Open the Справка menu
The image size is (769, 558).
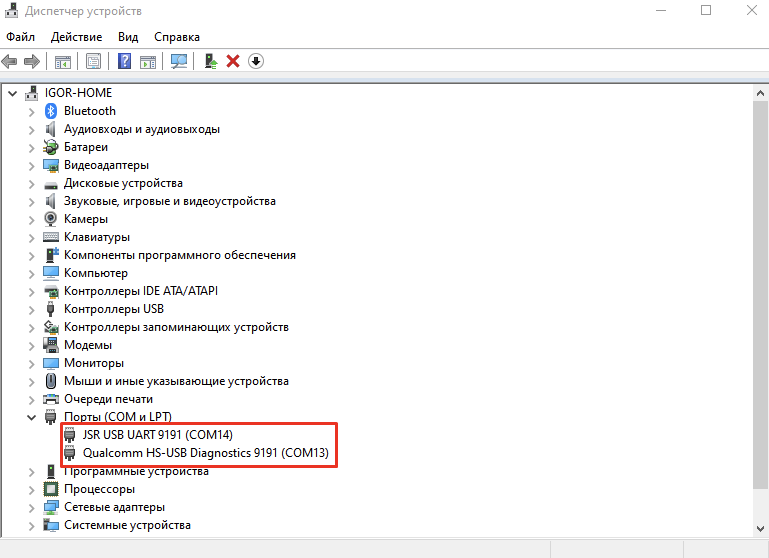point(177,37)
